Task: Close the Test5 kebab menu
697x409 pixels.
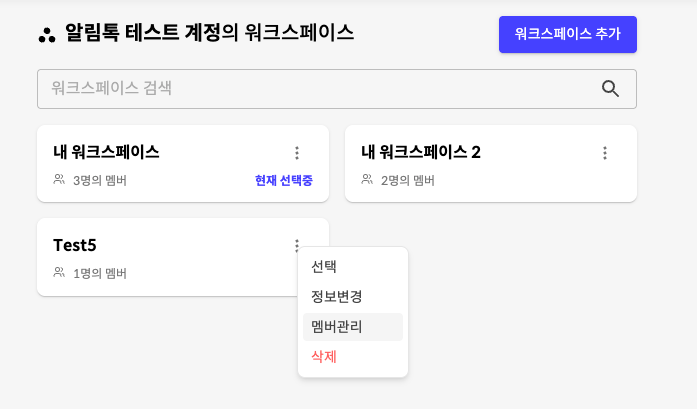Action: coord(297,246)
